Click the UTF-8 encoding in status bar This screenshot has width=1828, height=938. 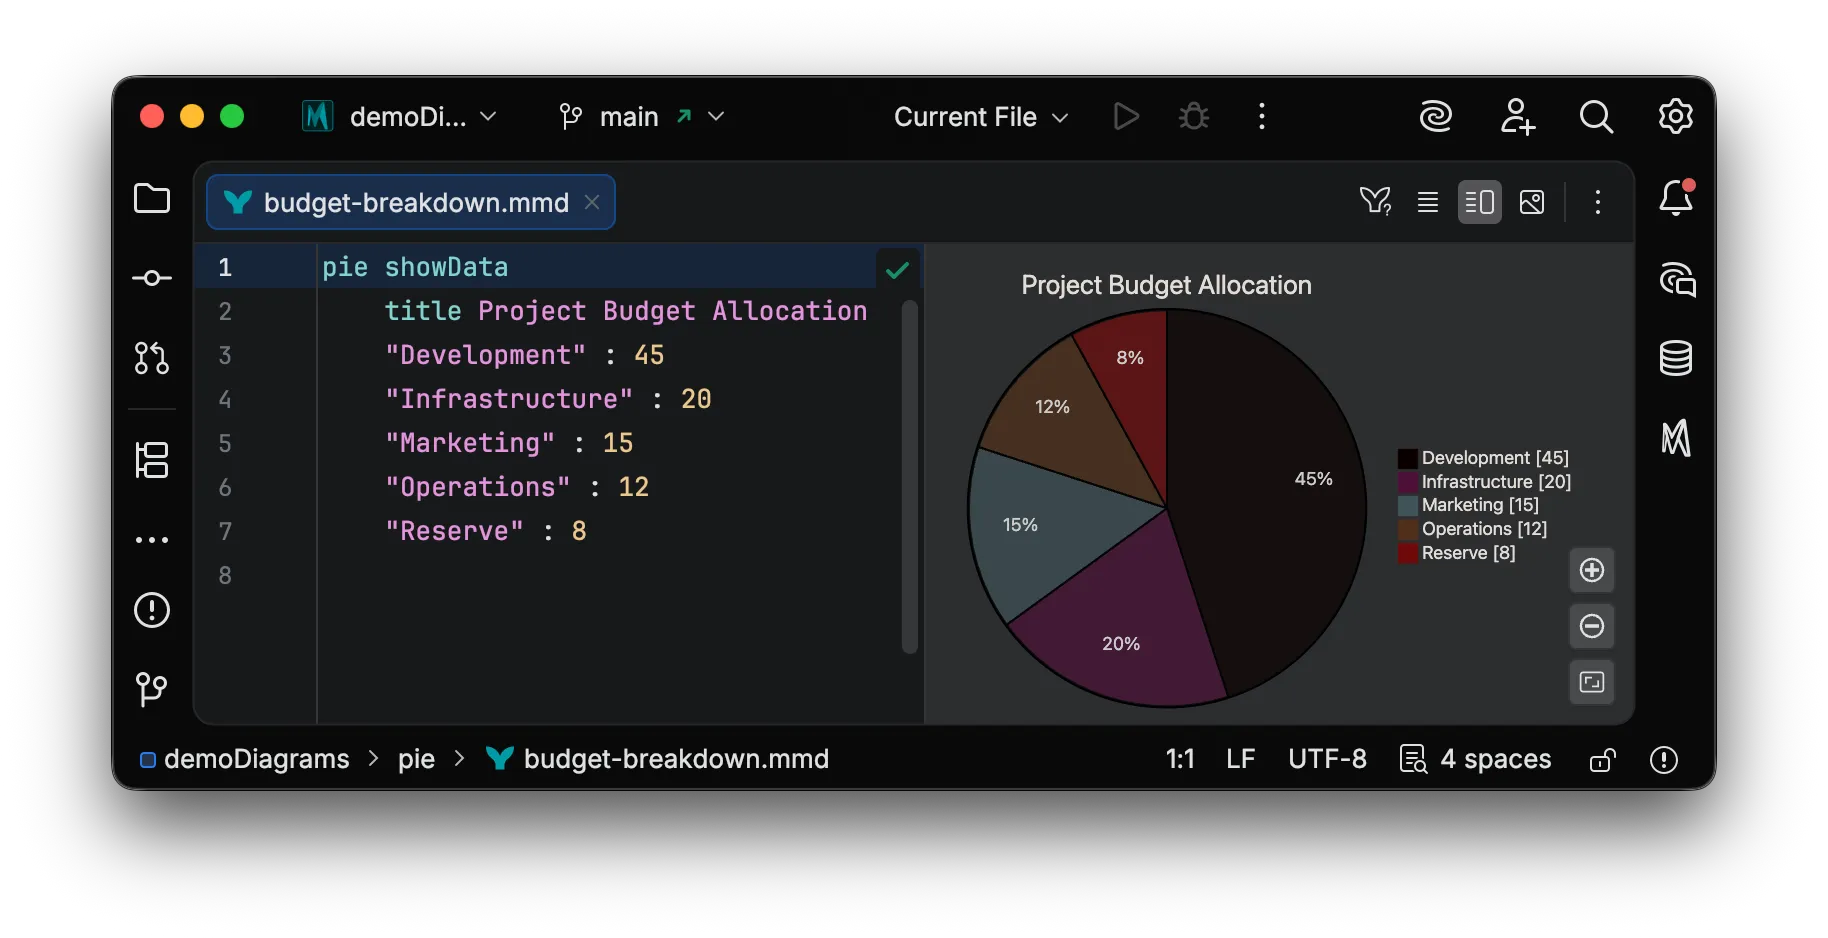(x=1326, y=759)
